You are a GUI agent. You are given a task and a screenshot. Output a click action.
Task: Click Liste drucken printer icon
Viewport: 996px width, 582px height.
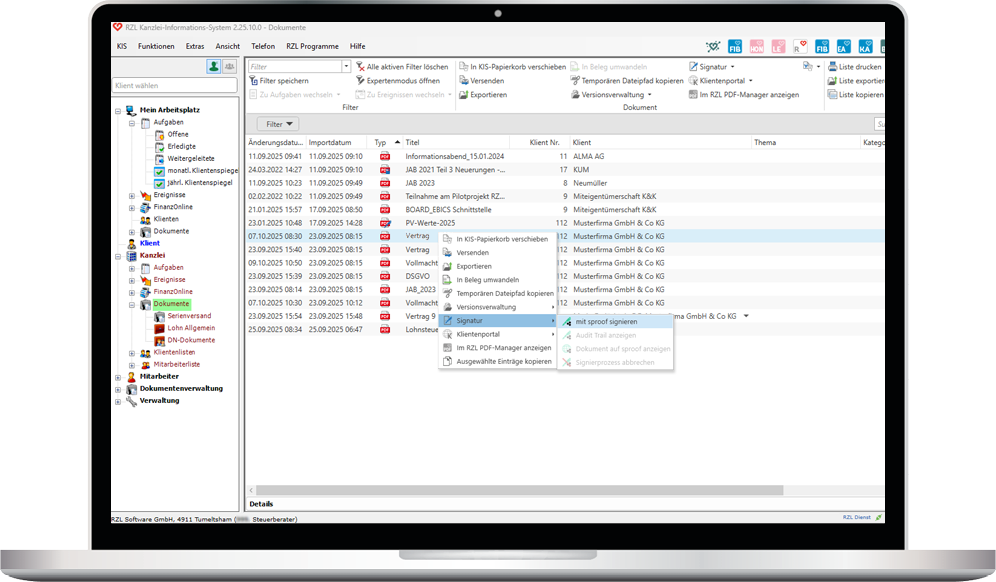point(832,67)
